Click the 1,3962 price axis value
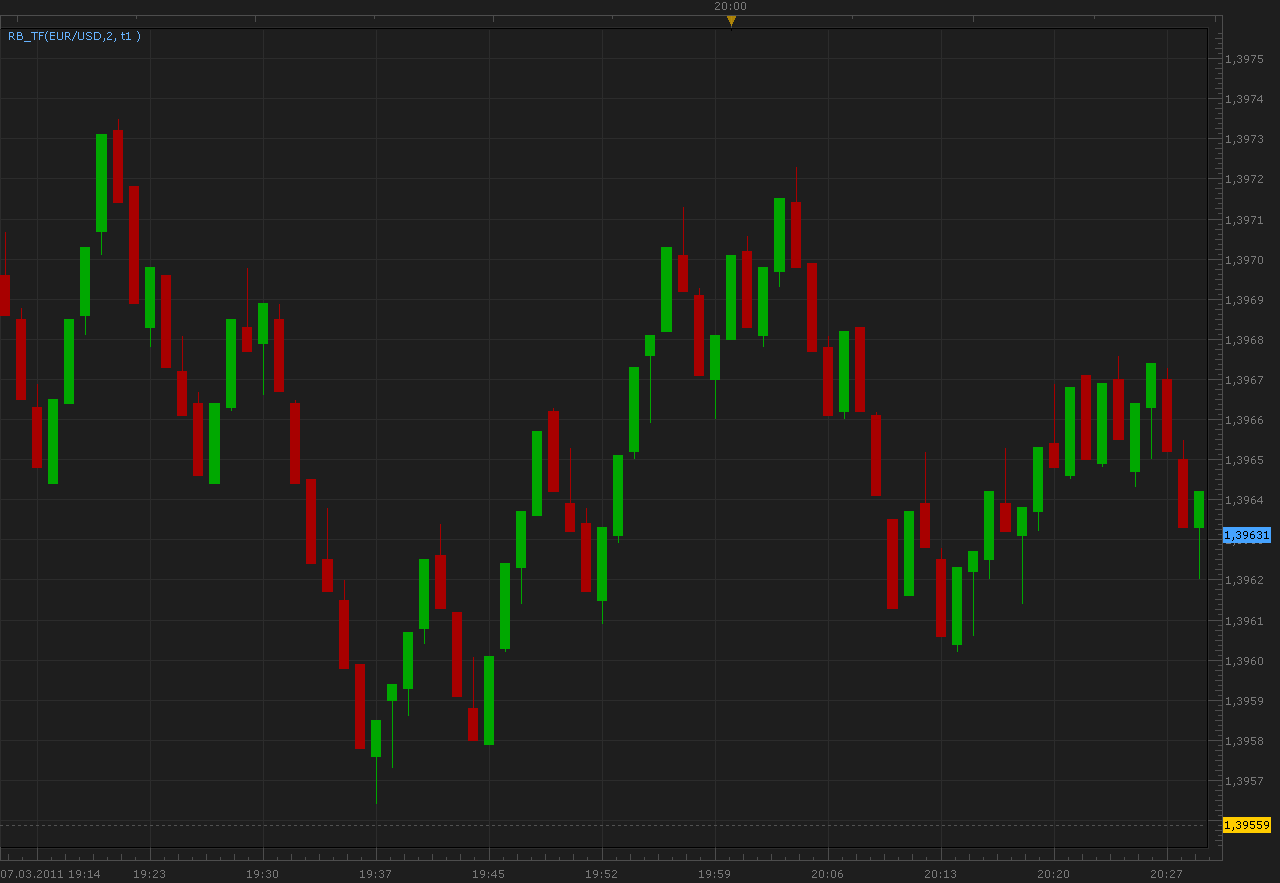The width and height of the screenshot is (1280, 883). click(1245, 580)
